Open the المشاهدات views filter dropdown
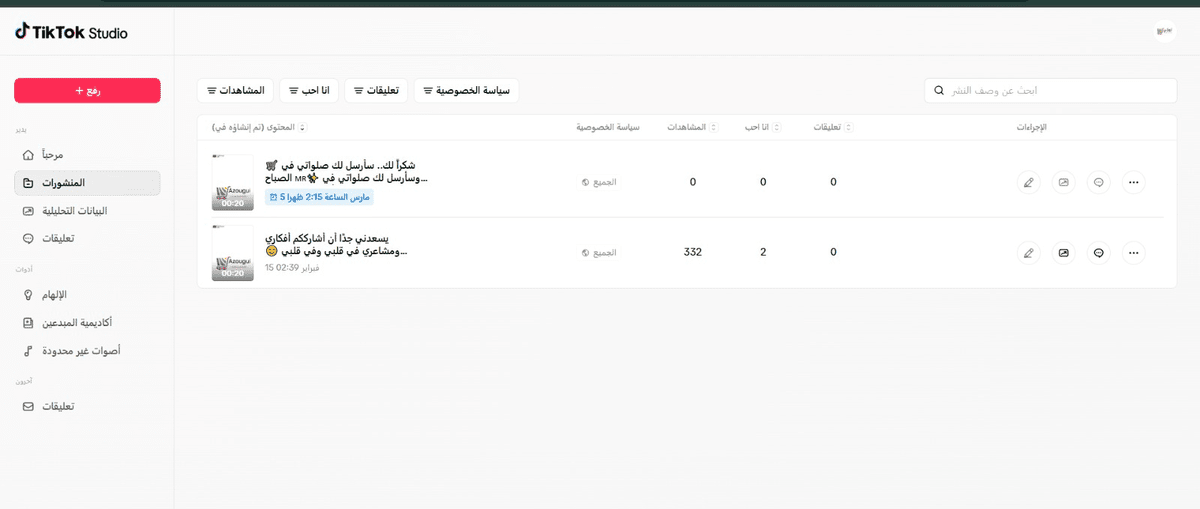 tap(235, 91)
